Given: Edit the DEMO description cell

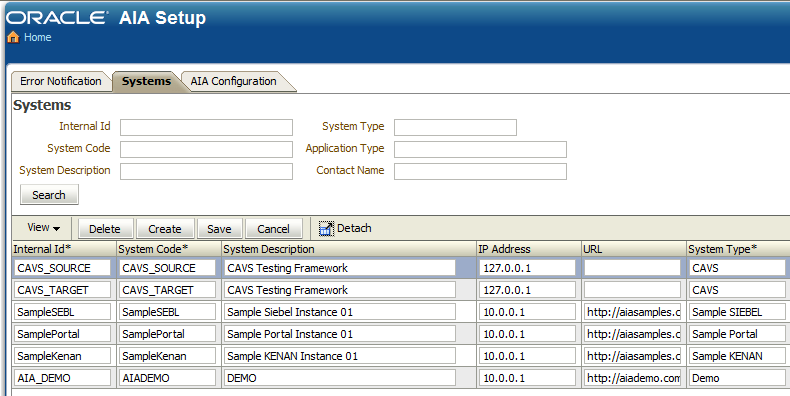Looking at the screenshot, I should 340,378.
